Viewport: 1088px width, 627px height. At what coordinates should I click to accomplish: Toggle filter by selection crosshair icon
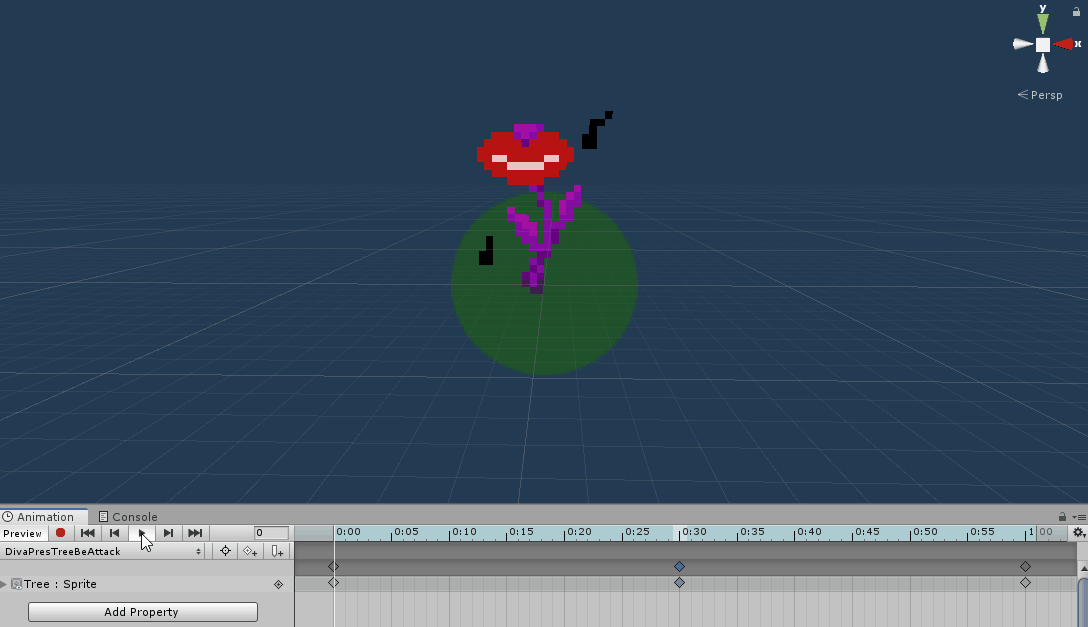(x=225, y=551)
